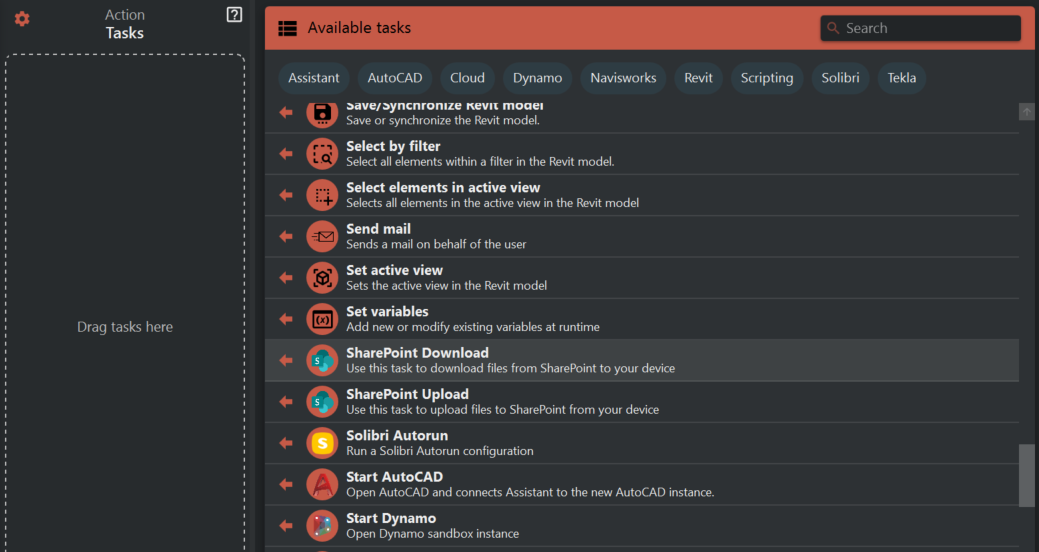Screen dimensions: 1039x552
Task: Click the Start Dynamo icon
Action: [322, 526]
